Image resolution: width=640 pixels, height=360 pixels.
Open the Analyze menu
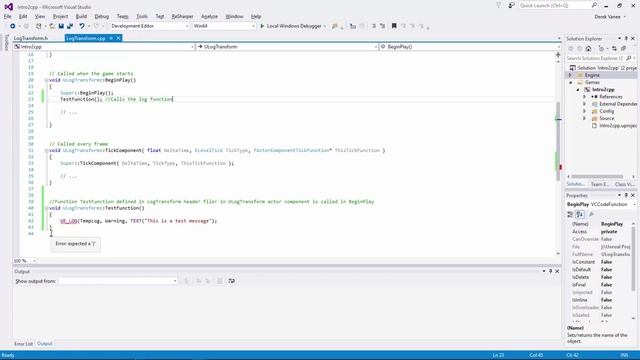pyautogui.click(x=209, y=16)
